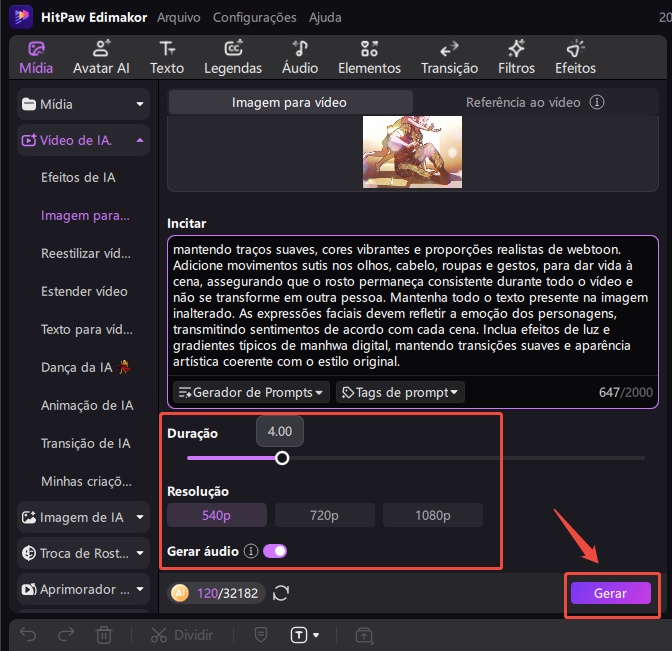The height and width of the screenshot is (651, 672).
Task: Switch to the Referência ao vídeo tab
Action: 523,102
